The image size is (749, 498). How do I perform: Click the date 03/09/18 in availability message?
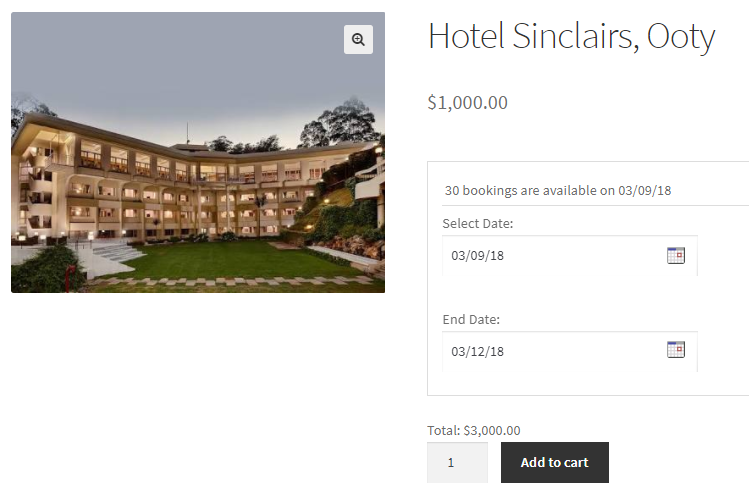(644, 190)
